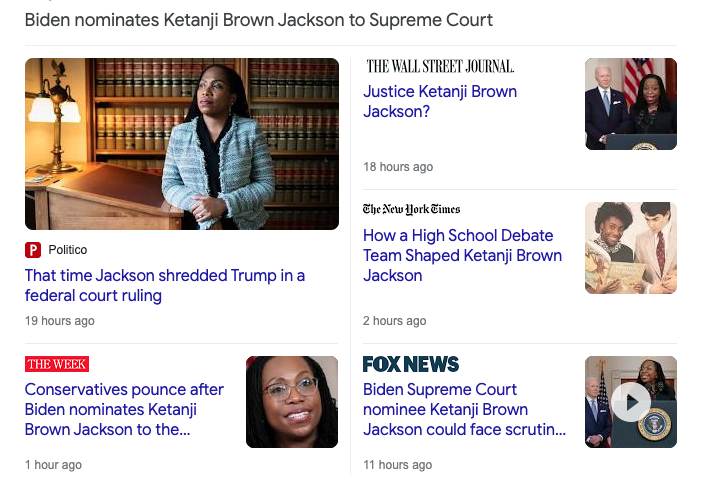The width and height of the screenshot is (715, 482).
Task: Open the Wall Street Journal article thumbnail
Action: pos(631,104)
